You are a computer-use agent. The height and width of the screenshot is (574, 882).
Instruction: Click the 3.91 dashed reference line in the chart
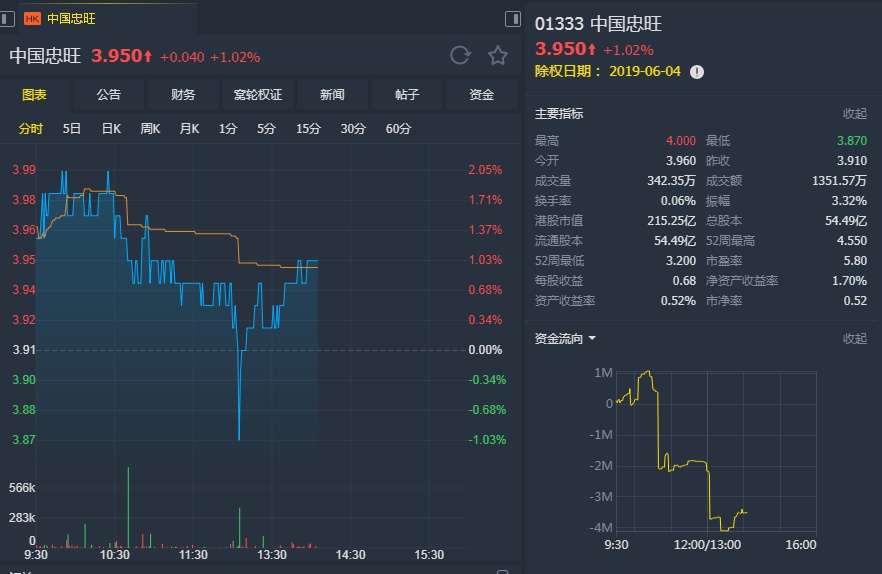250,350
